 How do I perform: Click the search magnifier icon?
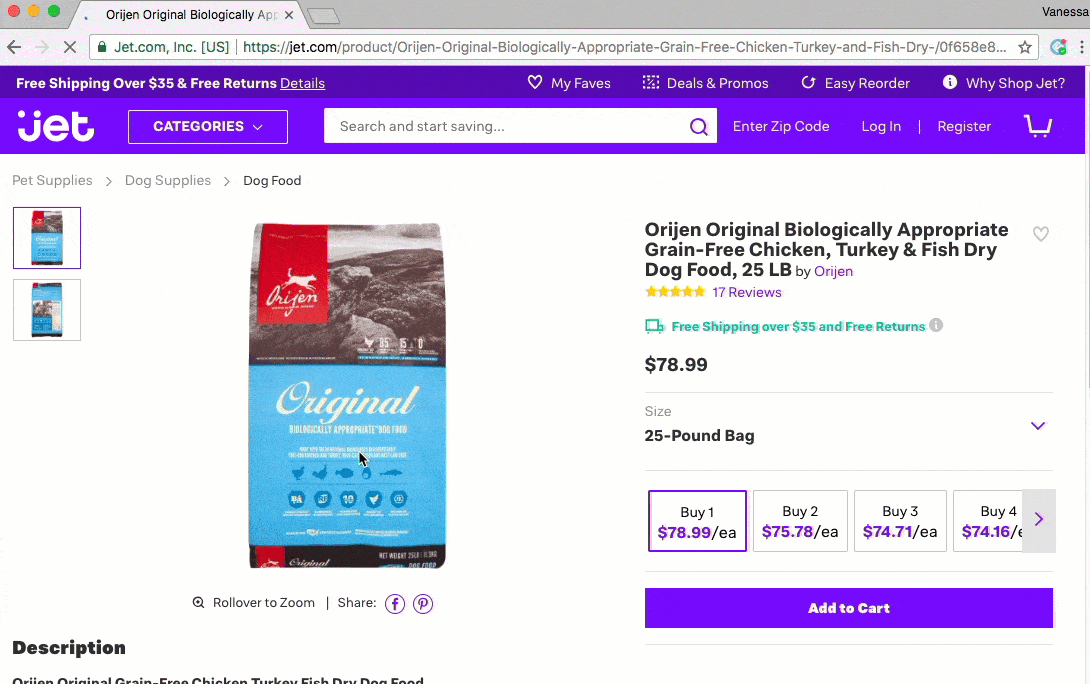[x=699, y=127]
